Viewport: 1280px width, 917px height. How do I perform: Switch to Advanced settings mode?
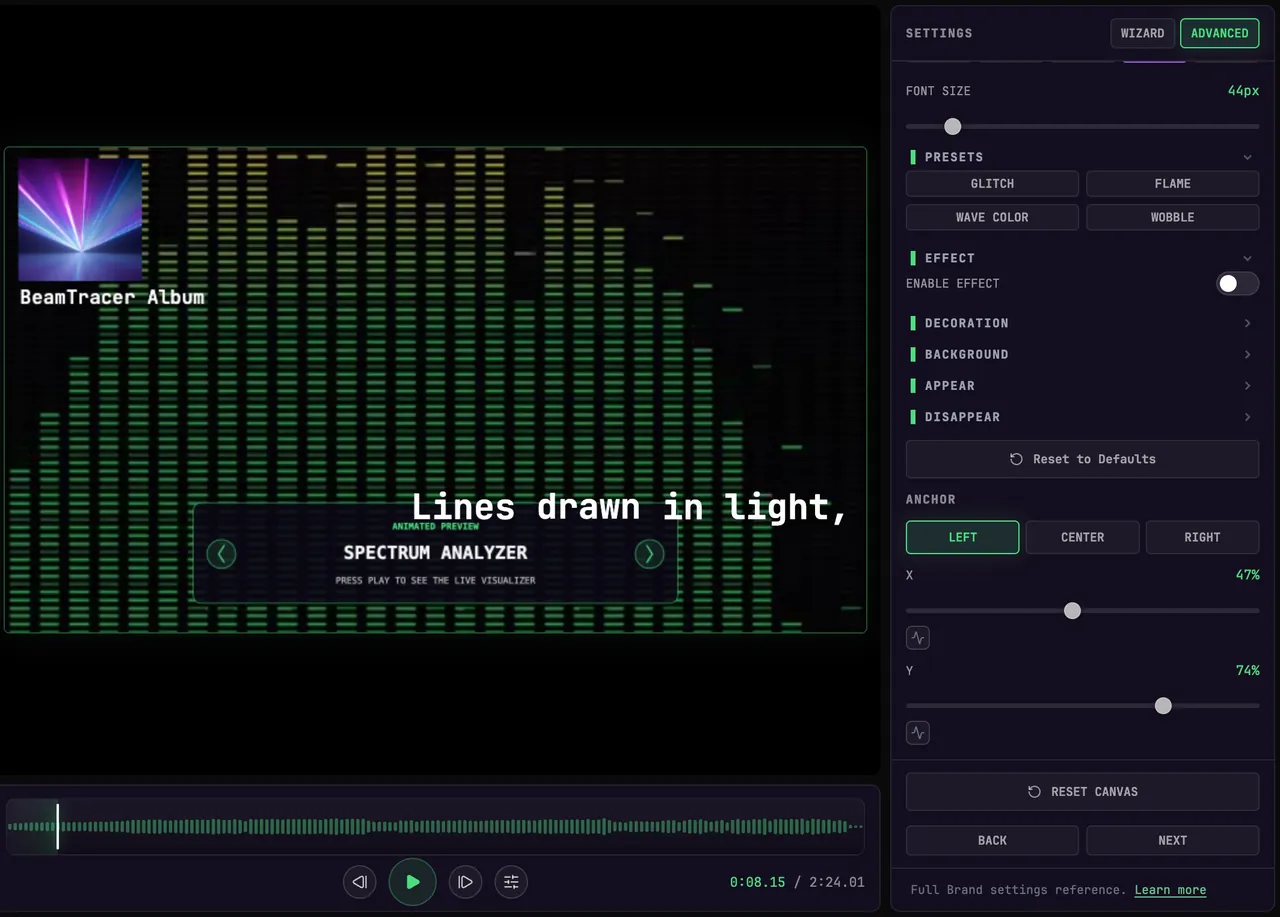[x=1219, y=33]
